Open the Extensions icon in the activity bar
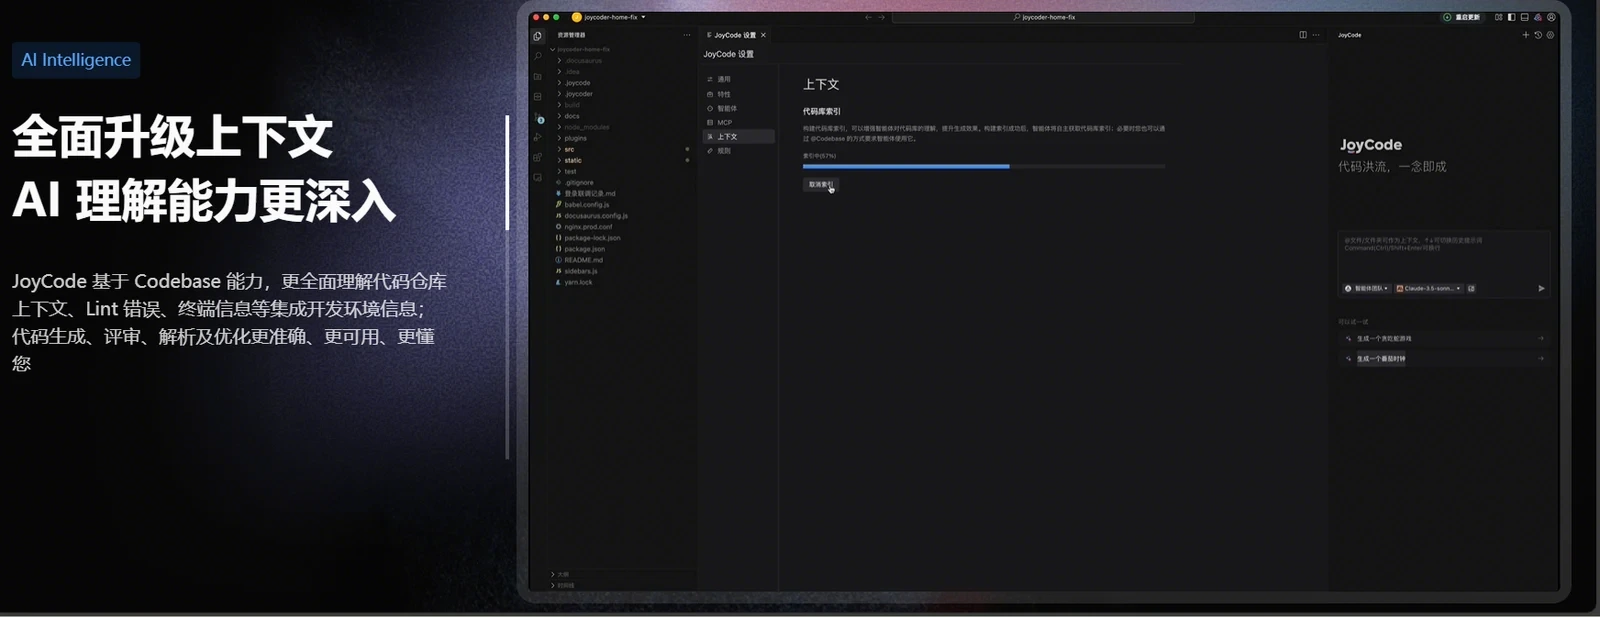Viewport: 1600px width, 617px height. (x=538, y=158)
